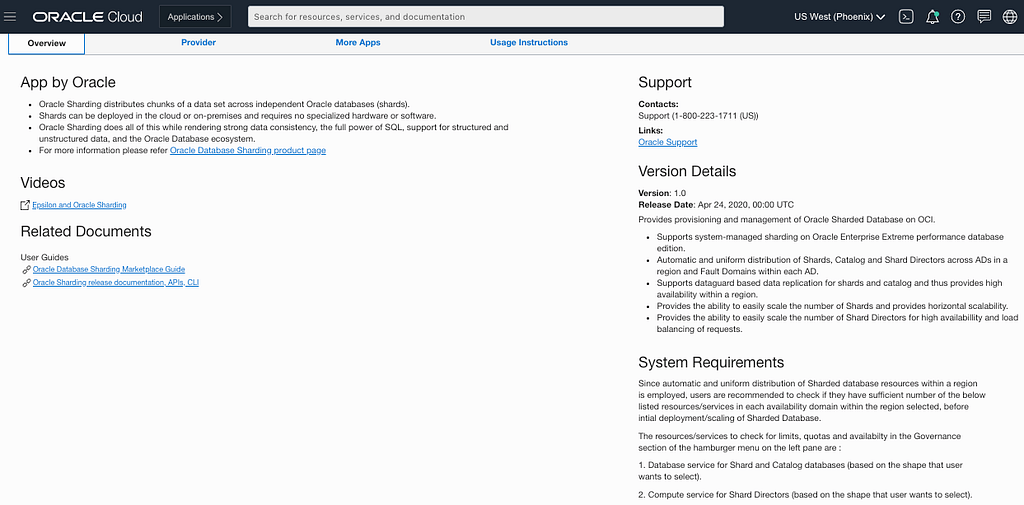
Task: Open the support chat icon
Action: click(x=984, y=17)
